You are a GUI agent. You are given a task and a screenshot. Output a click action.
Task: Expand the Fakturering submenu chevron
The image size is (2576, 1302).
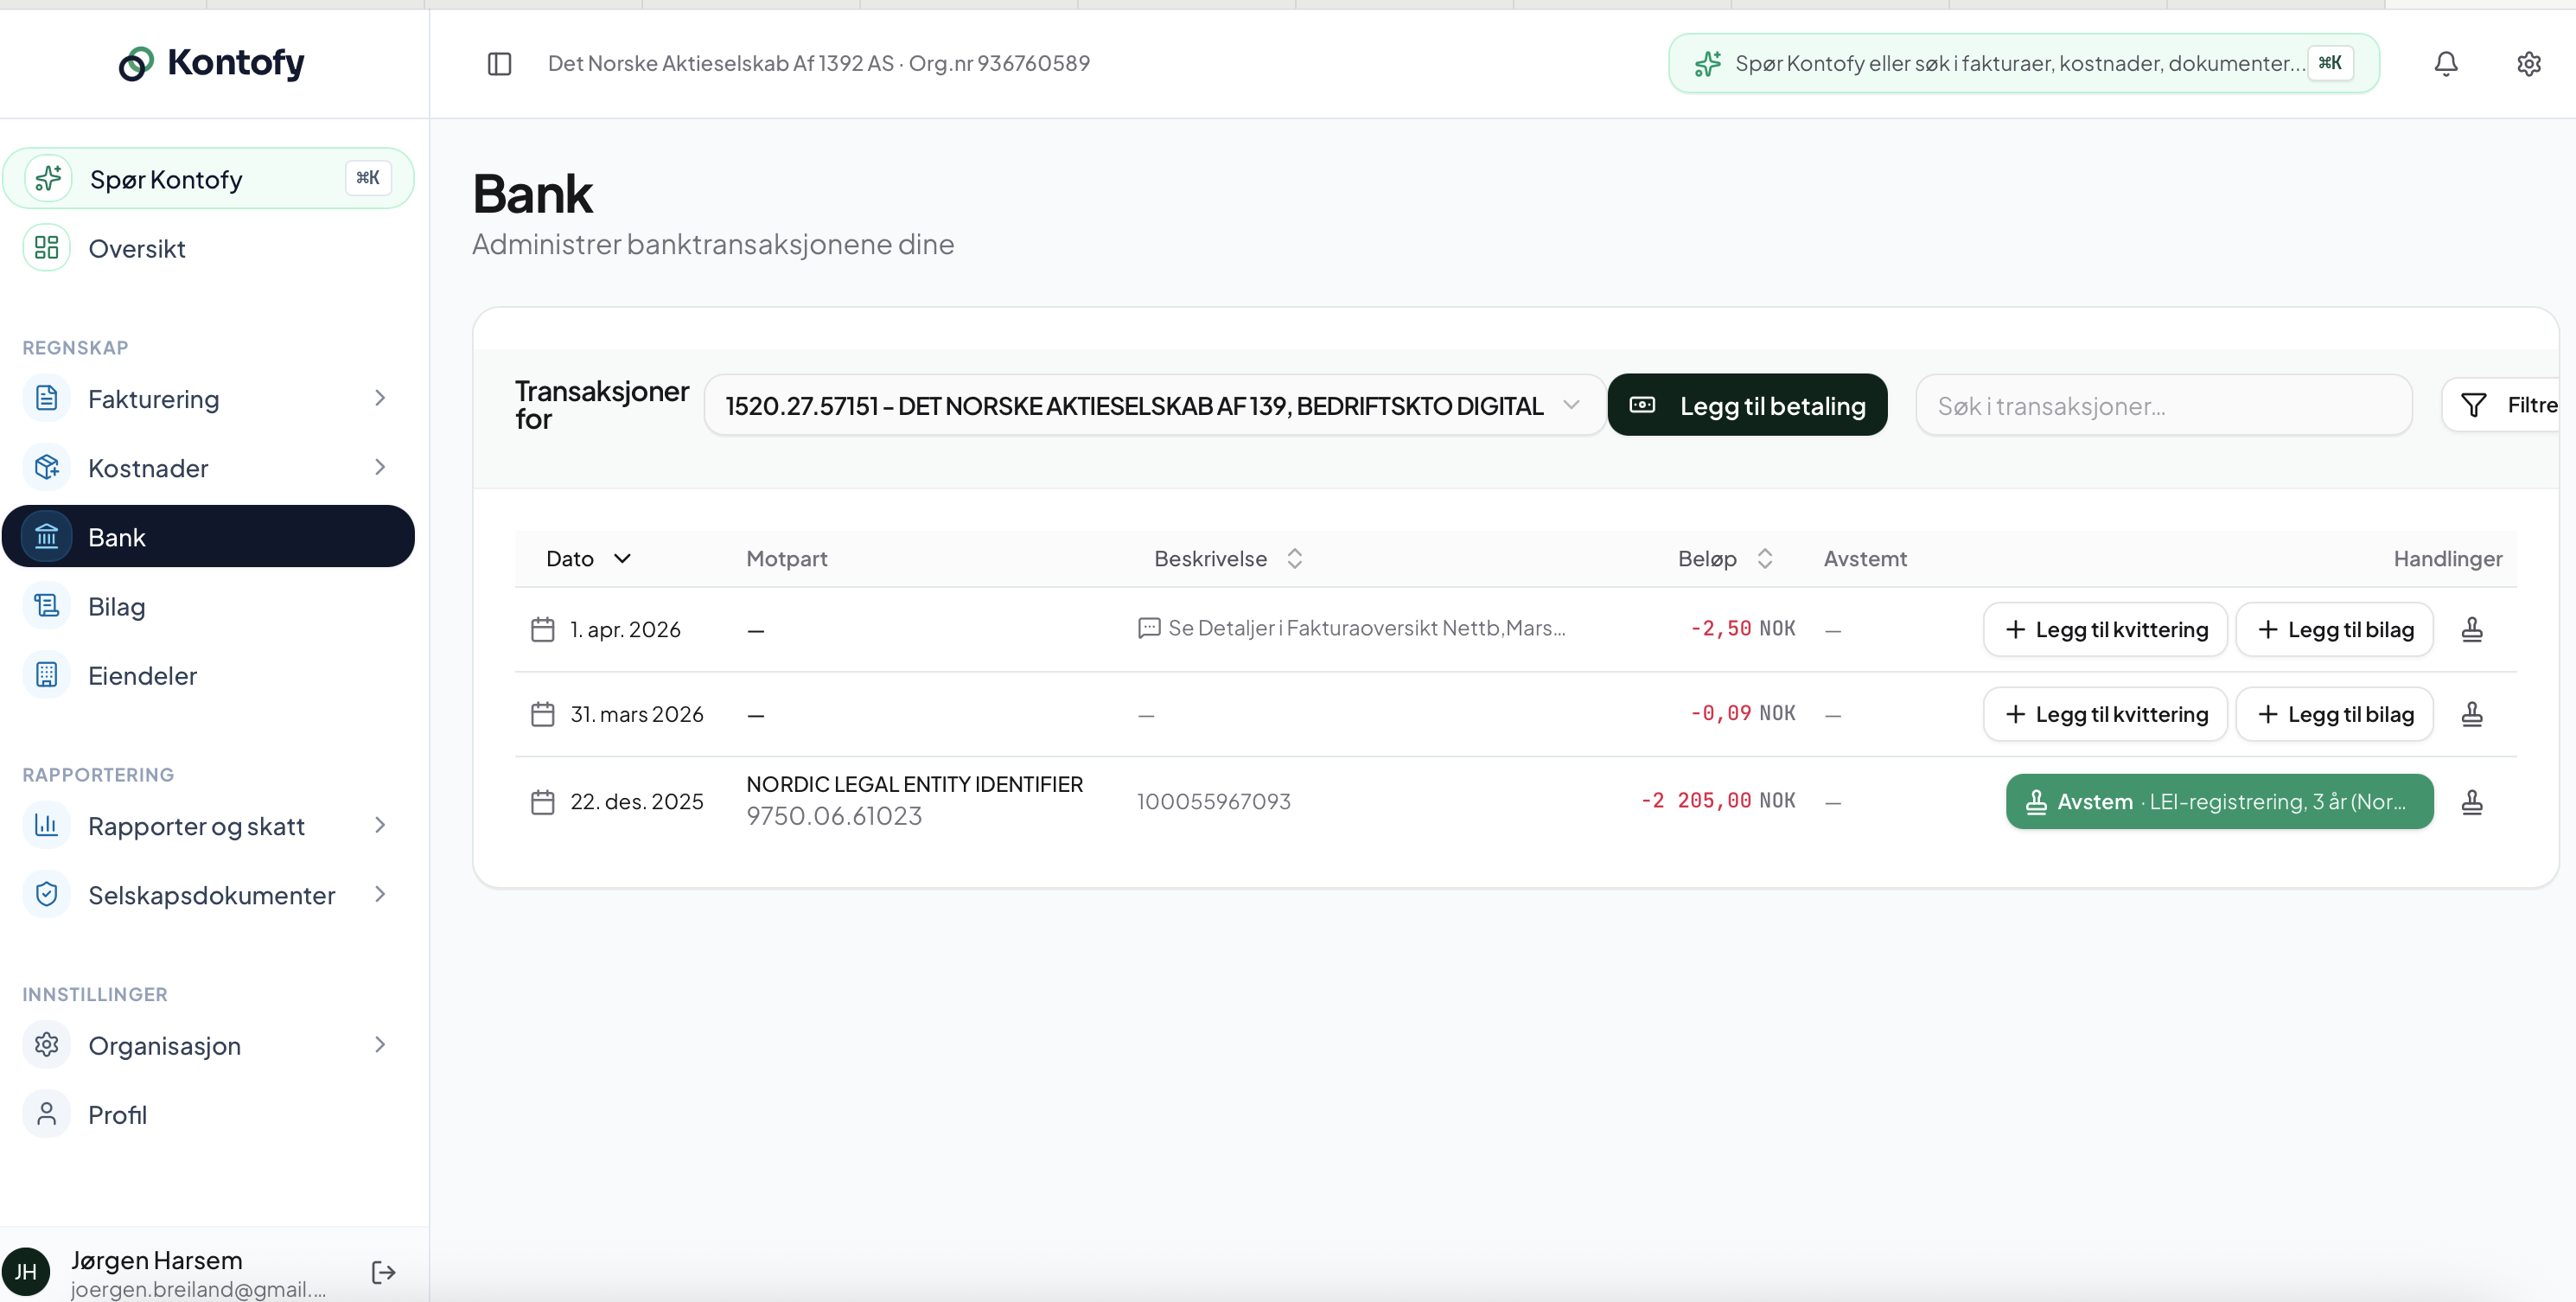380,398
